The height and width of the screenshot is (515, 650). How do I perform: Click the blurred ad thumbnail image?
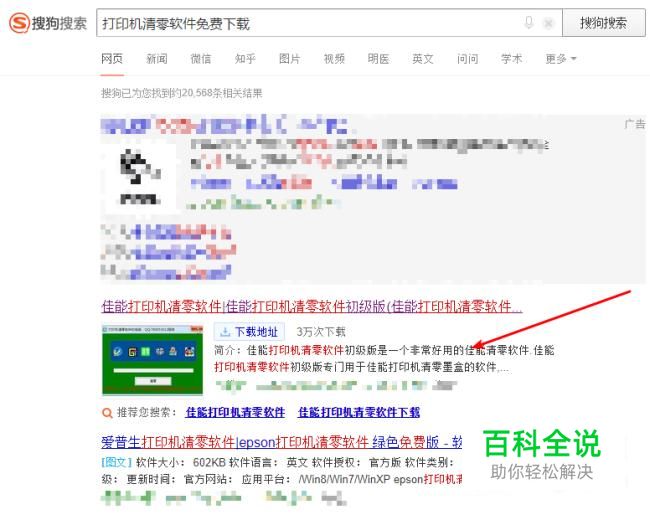pos(141,178)
